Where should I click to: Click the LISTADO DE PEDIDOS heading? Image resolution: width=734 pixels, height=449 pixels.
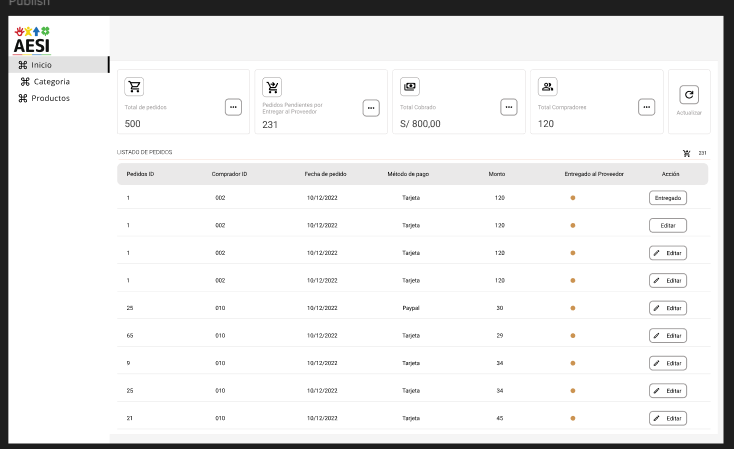click(145, 153)
